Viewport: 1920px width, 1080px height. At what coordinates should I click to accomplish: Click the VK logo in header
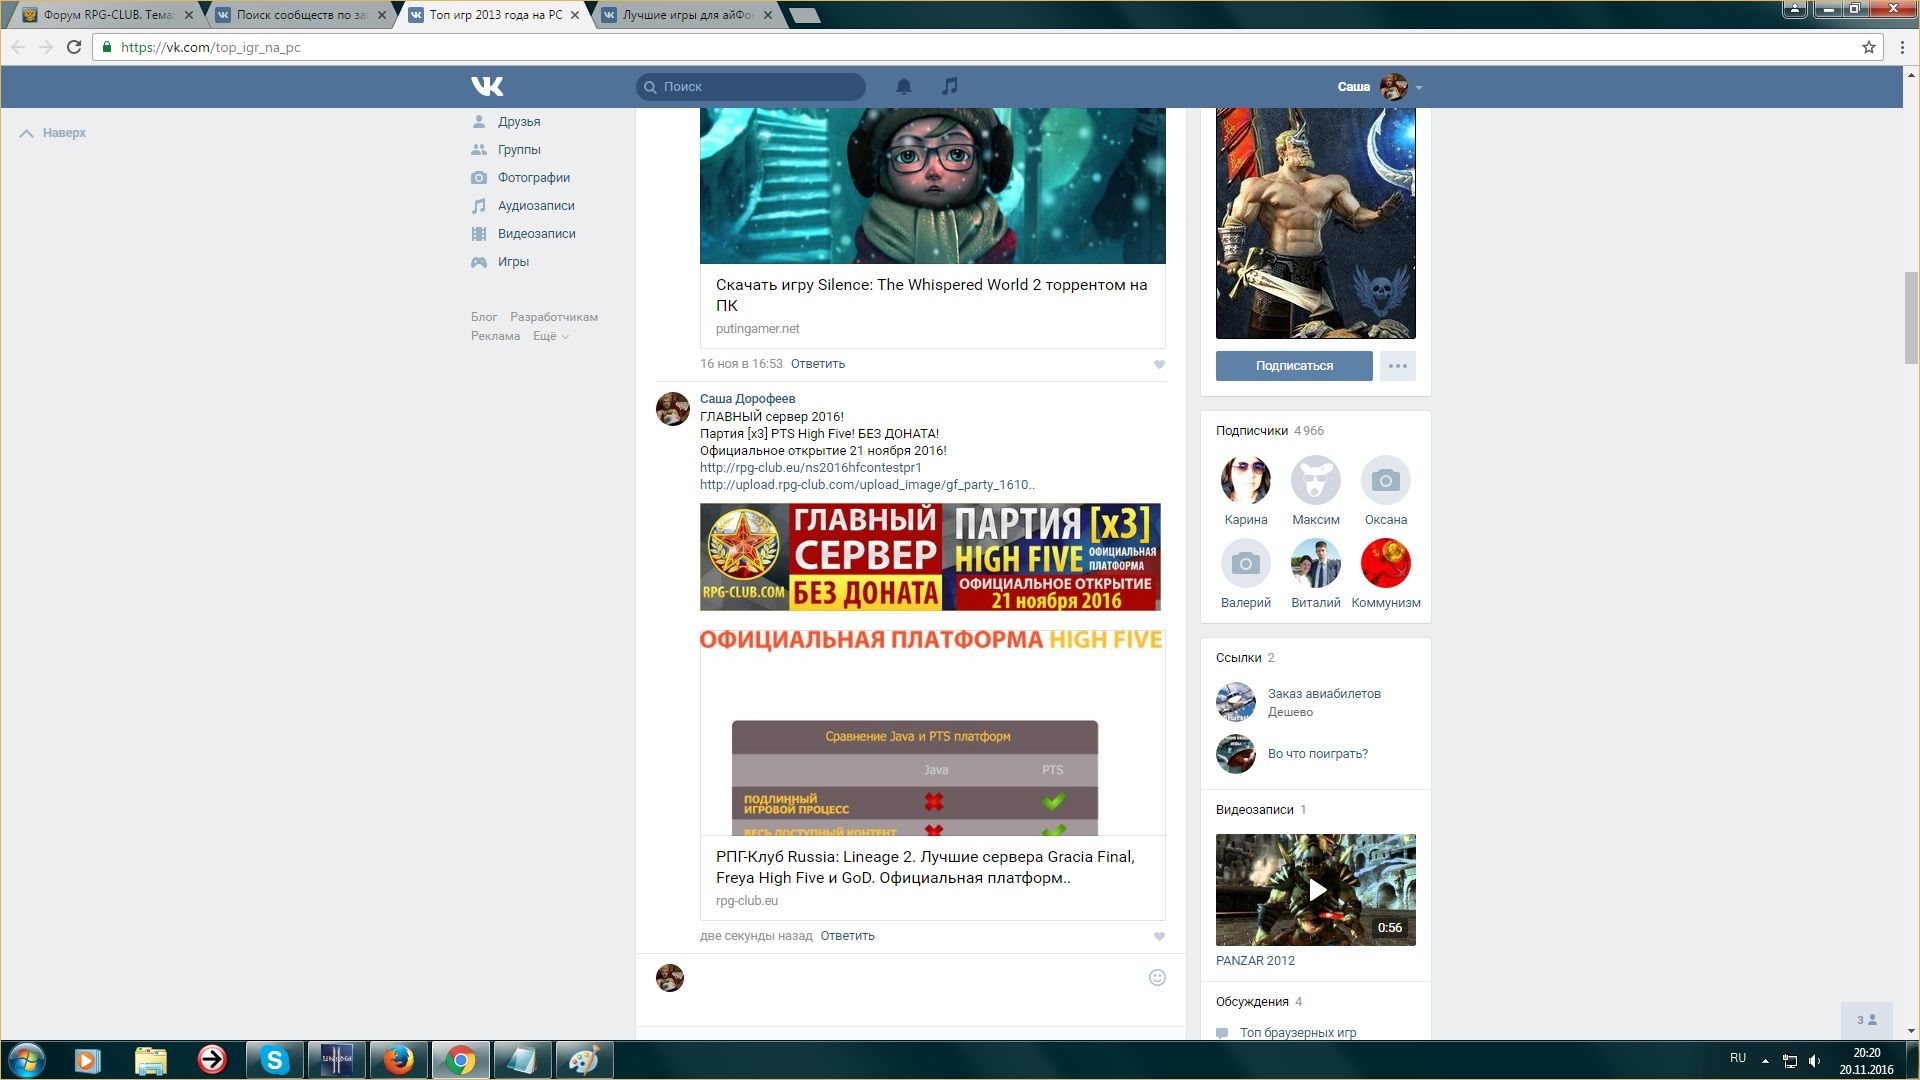(x=487, y=86)
